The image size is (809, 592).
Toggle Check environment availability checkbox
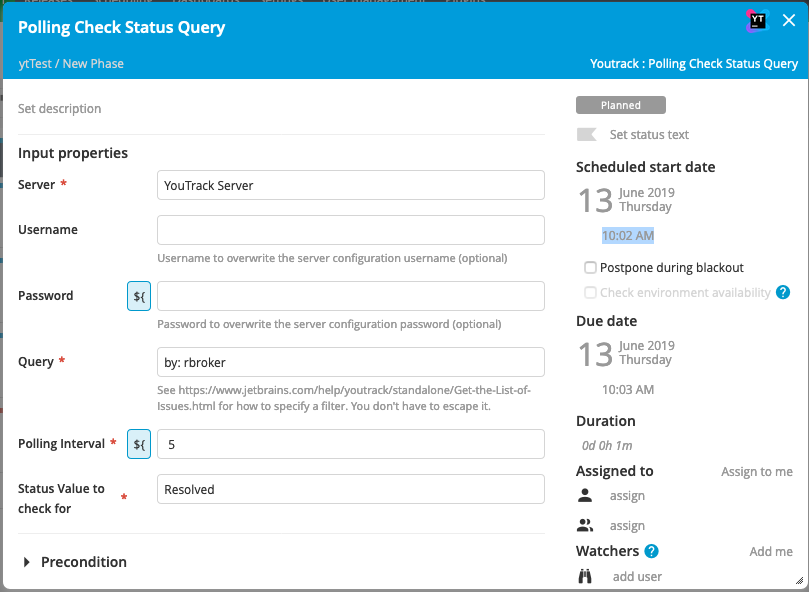pos(590,293)
